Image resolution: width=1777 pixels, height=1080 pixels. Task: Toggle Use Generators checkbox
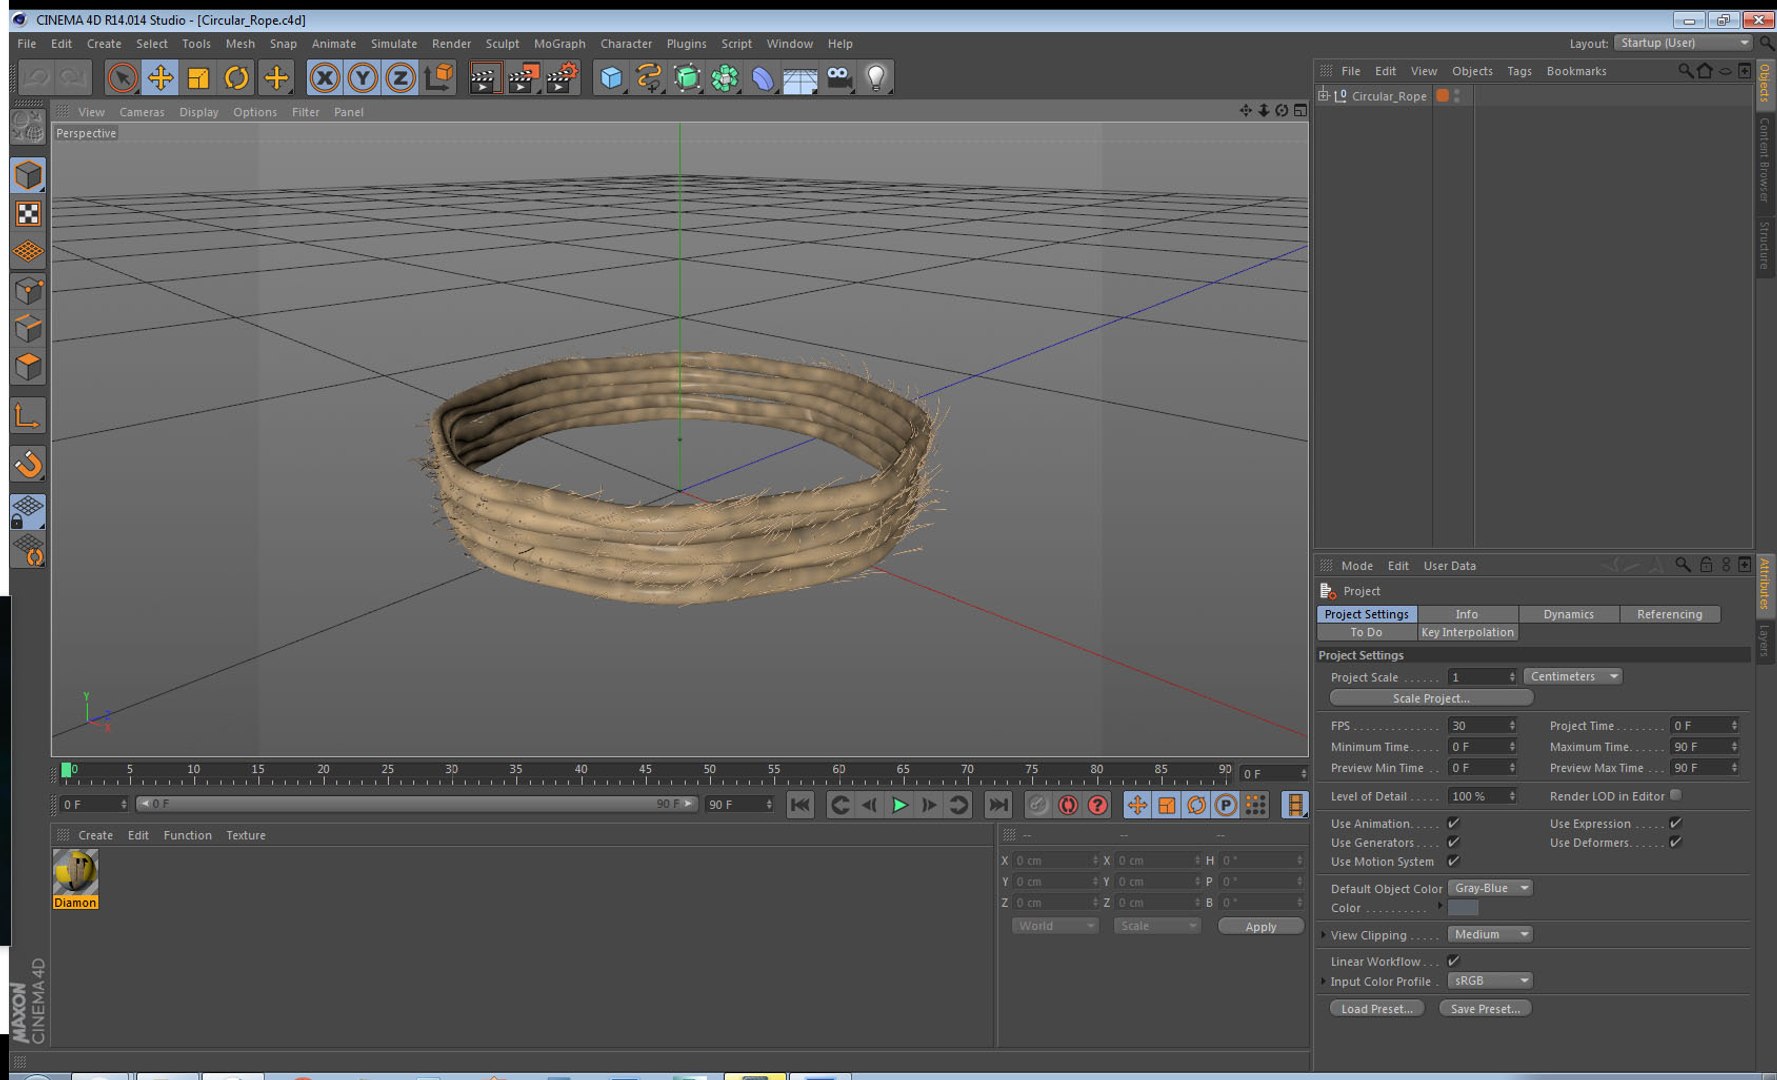(x=1453, y=842)
